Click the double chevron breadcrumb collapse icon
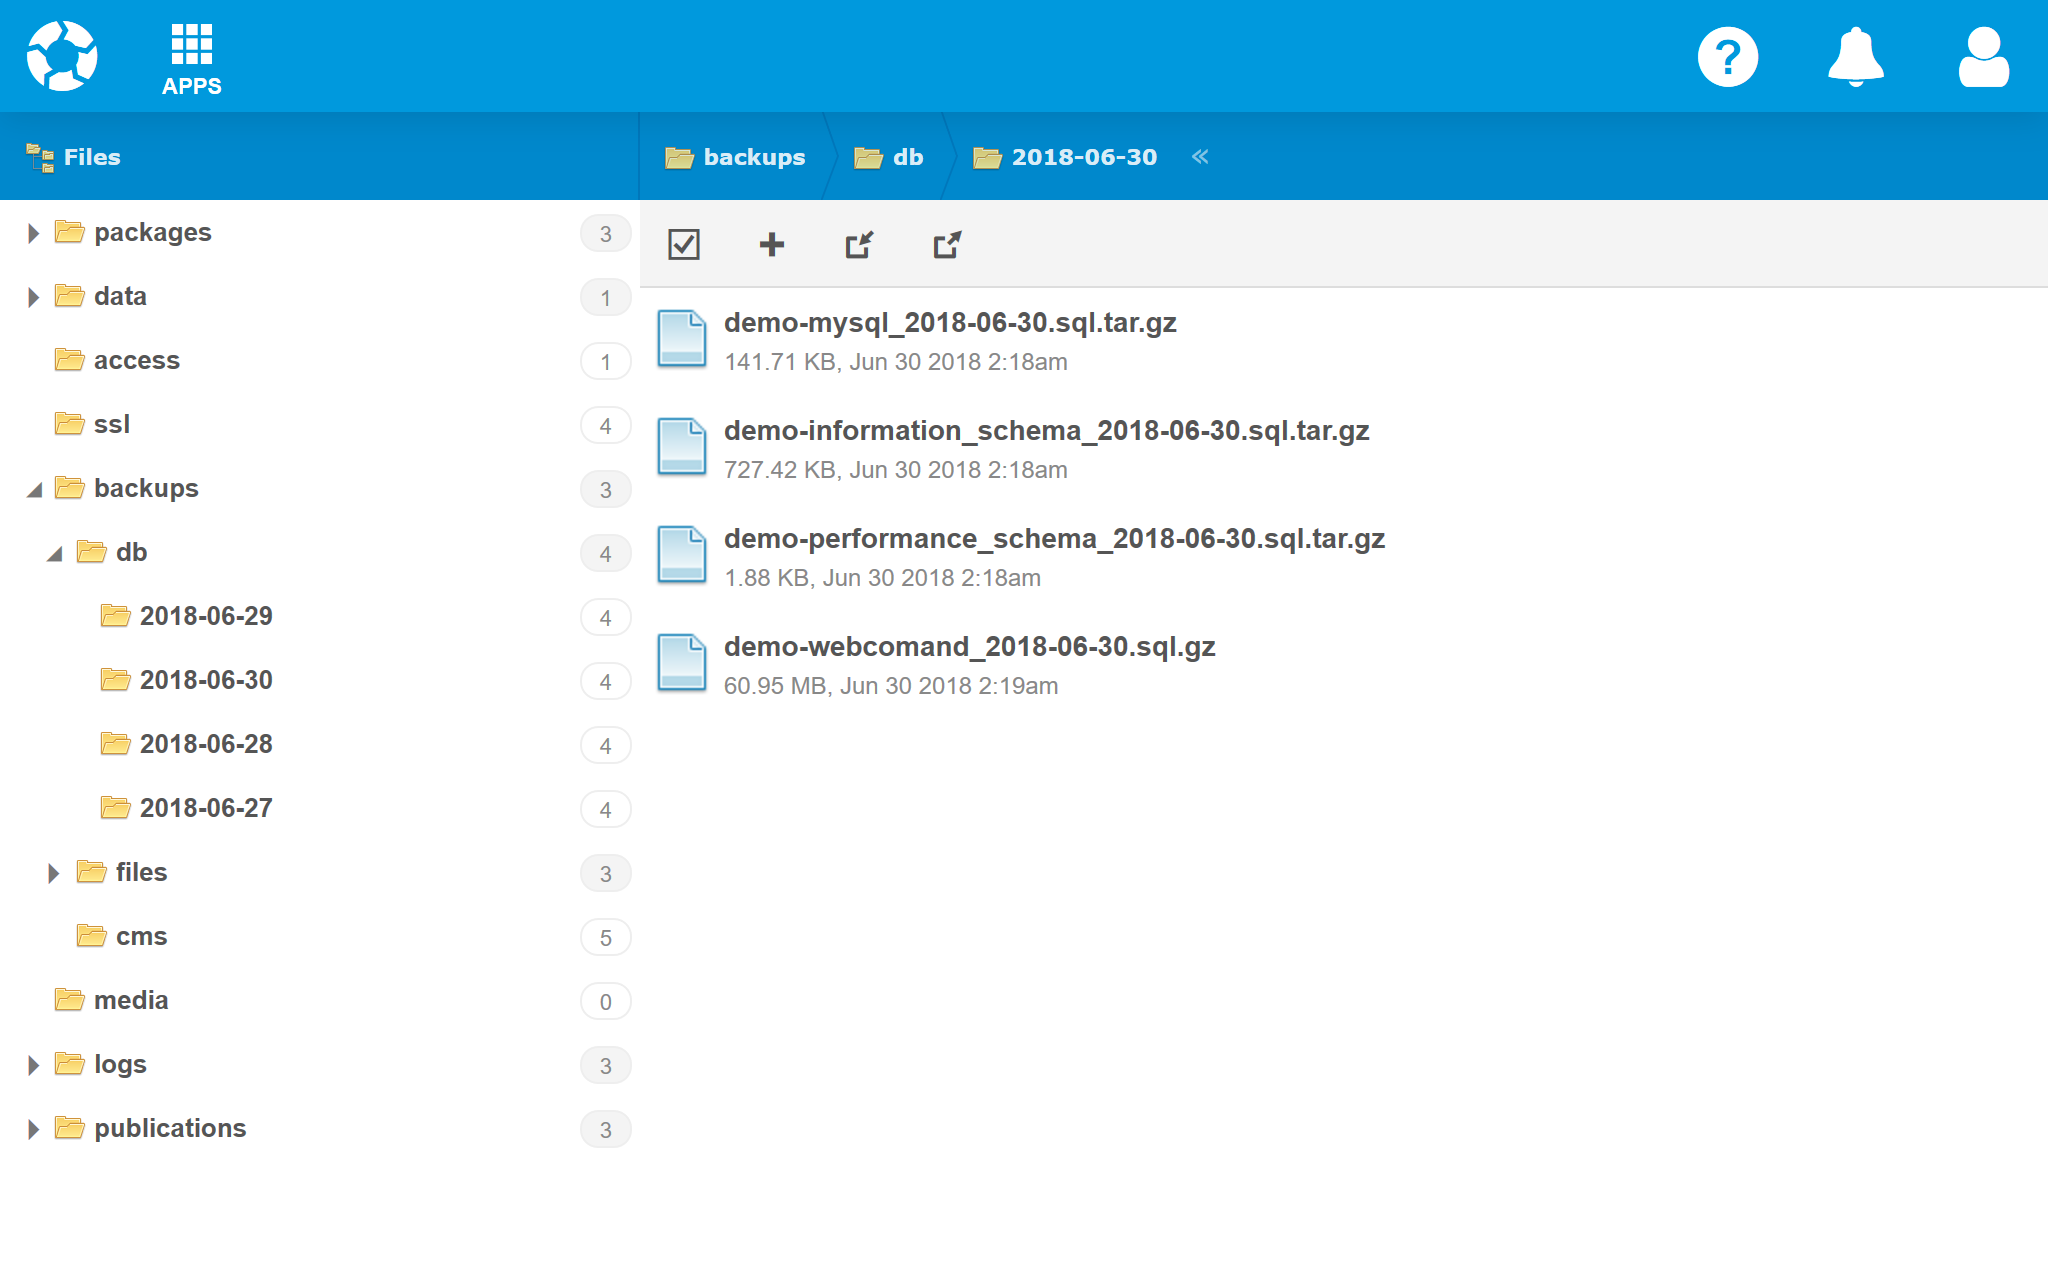2048x1280 pixels. tap(1200, 157)
